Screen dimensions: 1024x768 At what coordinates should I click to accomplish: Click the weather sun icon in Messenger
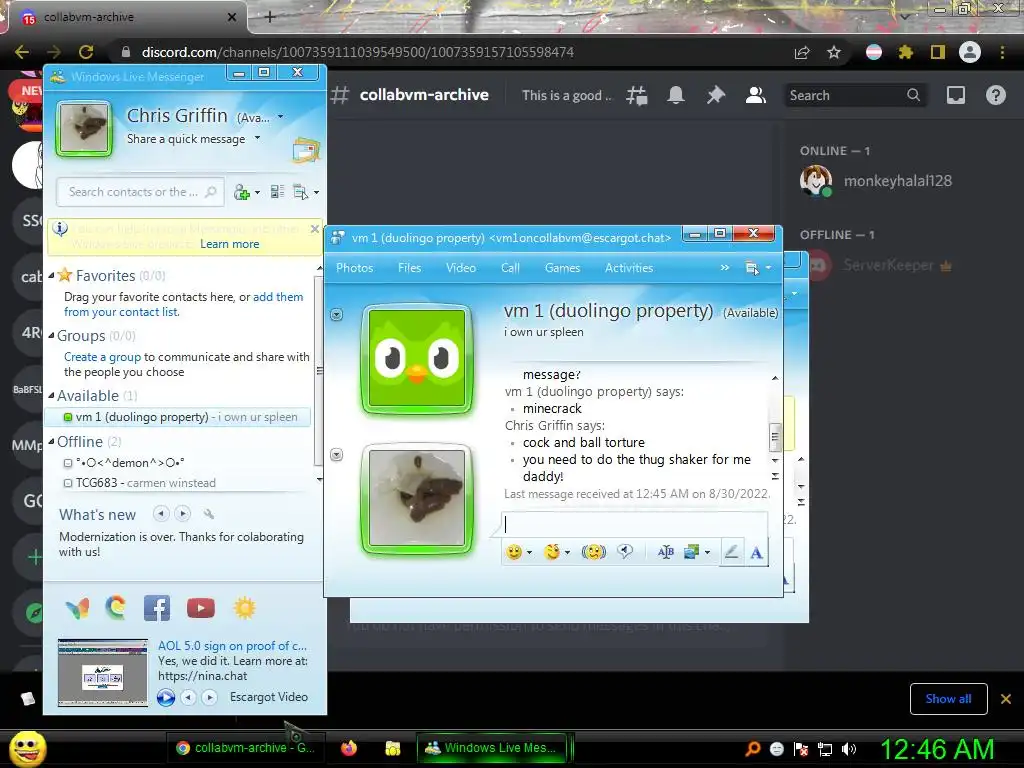click(x=244, y=608)
